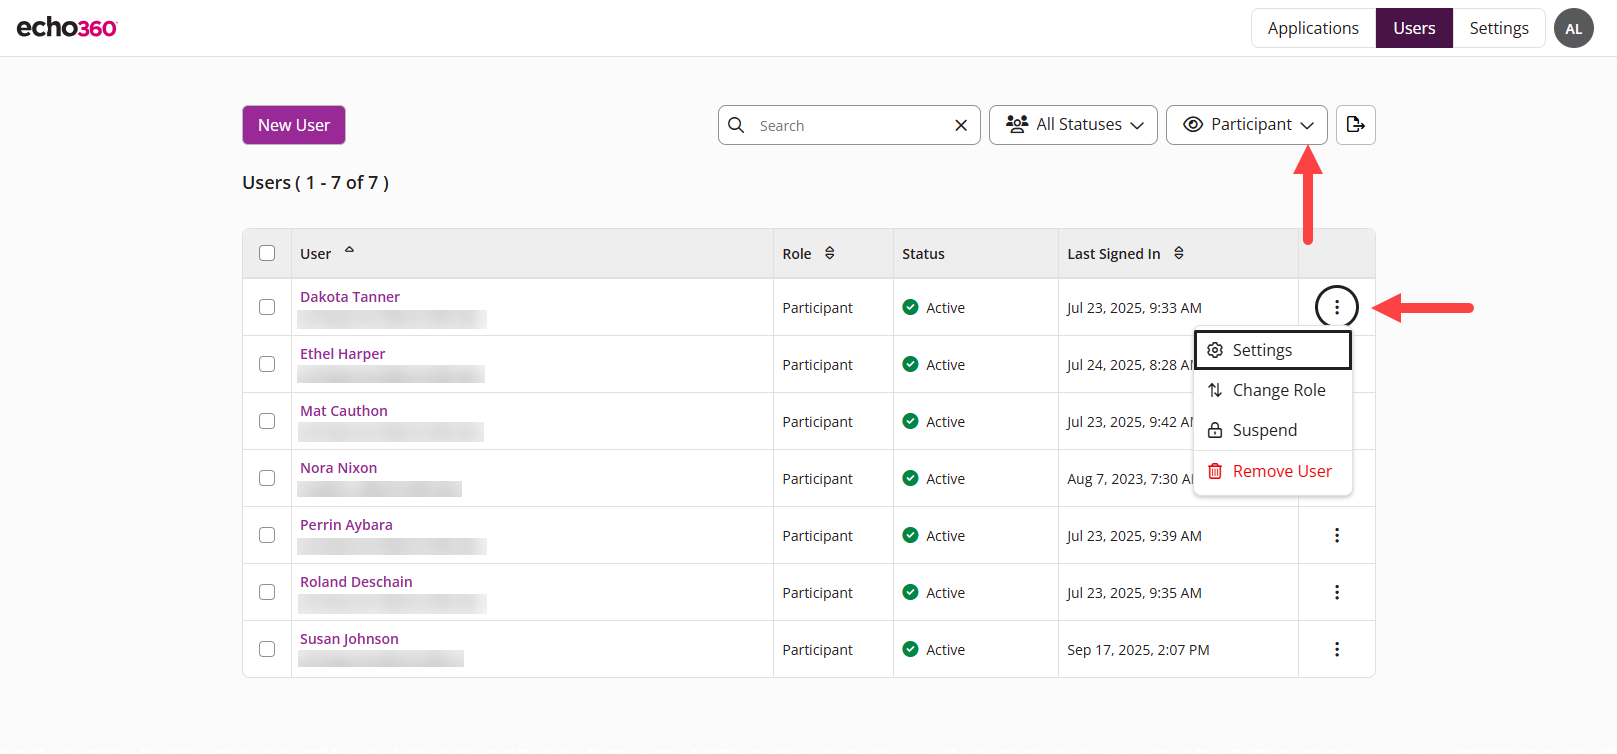Click the Last Signed In sort icon

[x=1179, y=253]
